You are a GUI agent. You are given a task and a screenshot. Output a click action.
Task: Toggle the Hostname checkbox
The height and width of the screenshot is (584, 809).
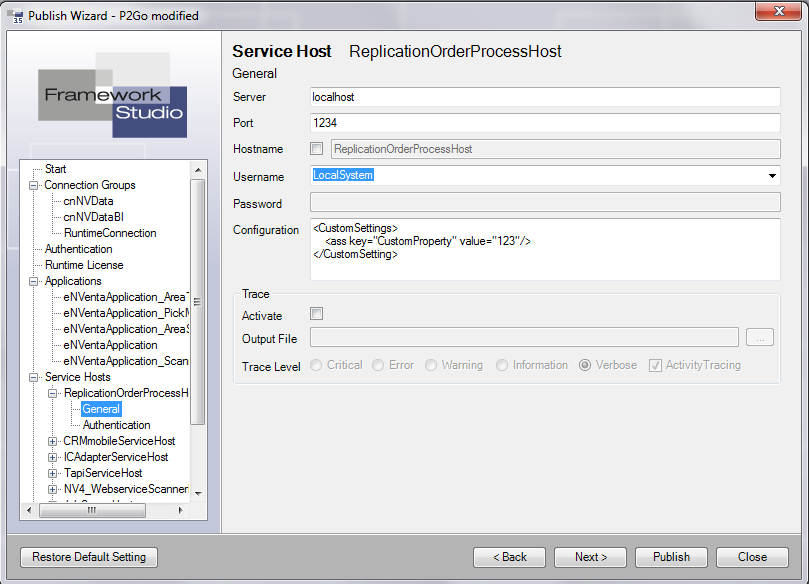(x=316, y=149)
